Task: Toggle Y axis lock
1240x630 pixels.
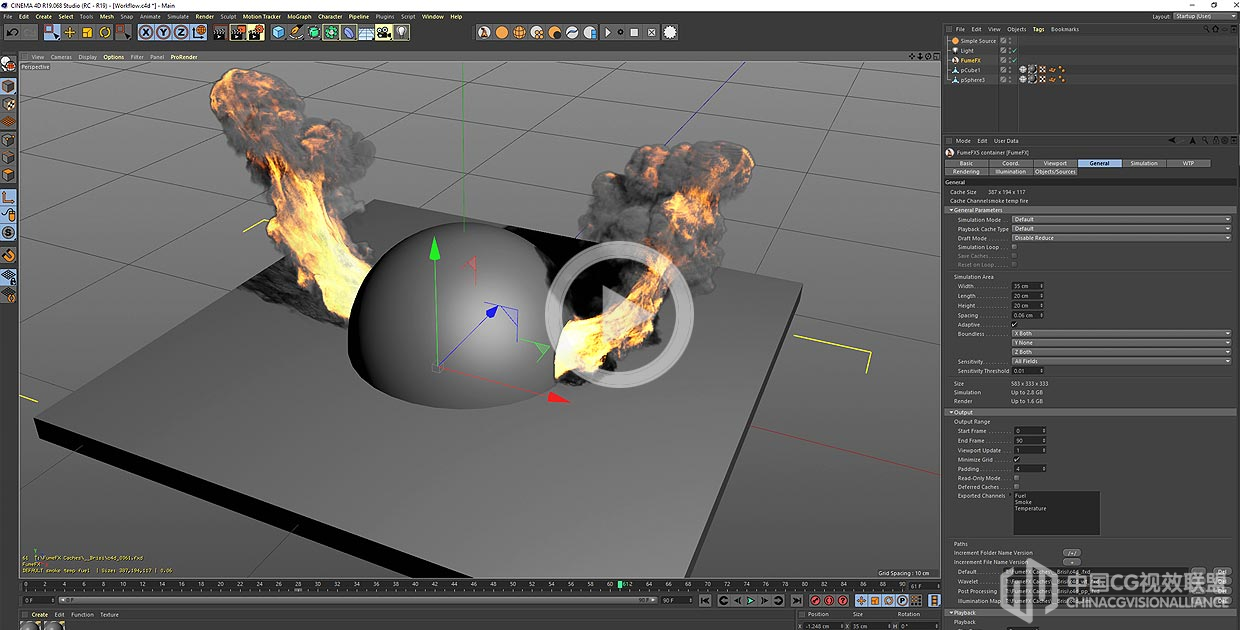Action: pos(163,32)
